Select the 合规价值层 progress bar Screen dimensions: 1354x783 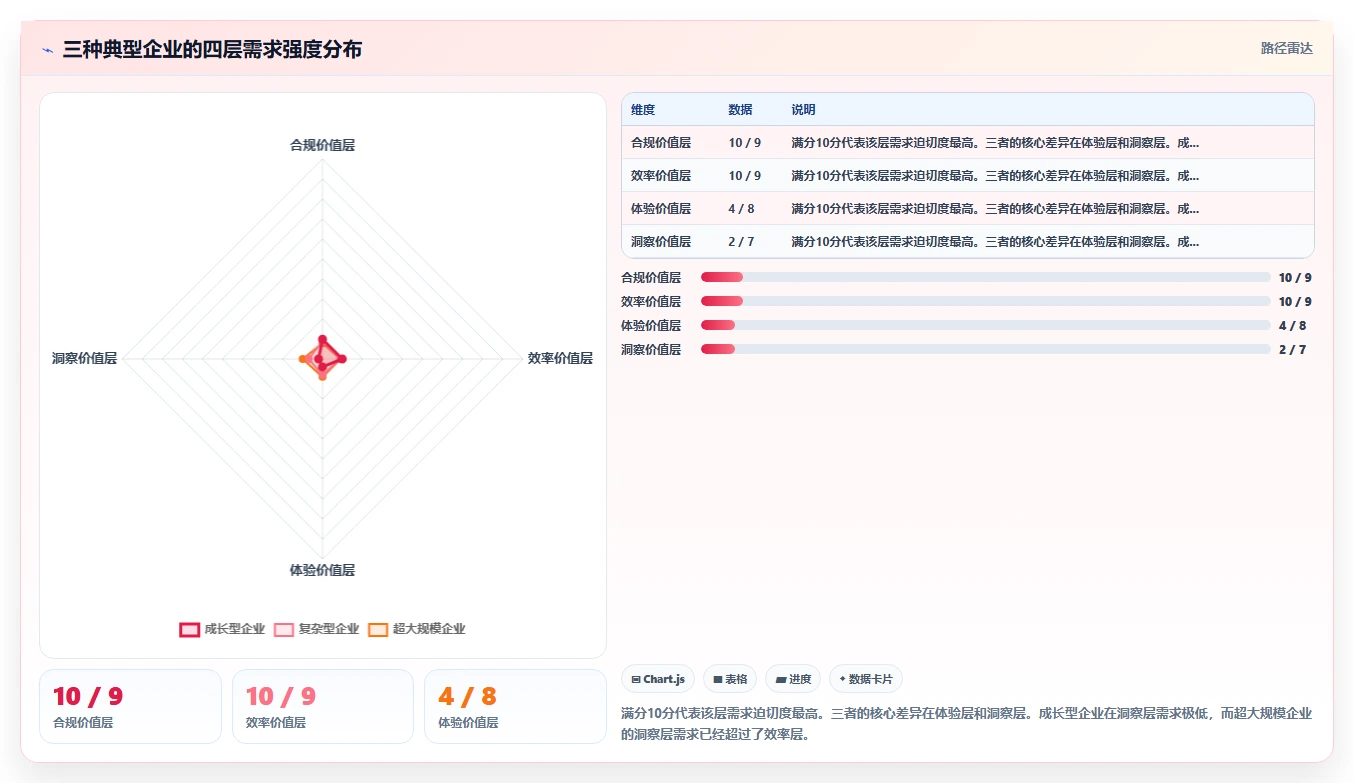tap(985, 277)
